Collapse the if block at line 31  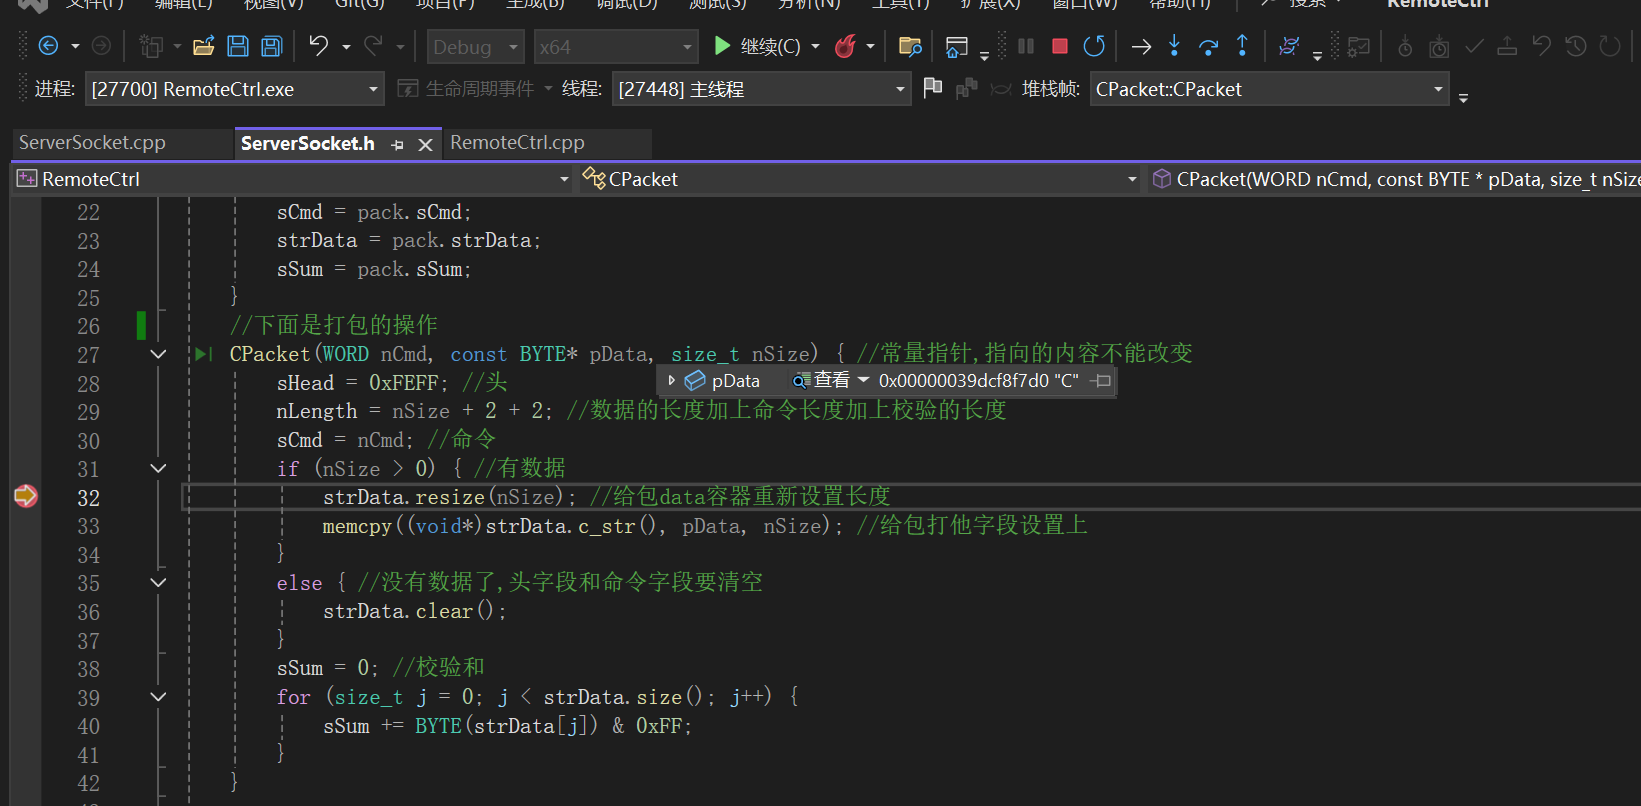158,468
